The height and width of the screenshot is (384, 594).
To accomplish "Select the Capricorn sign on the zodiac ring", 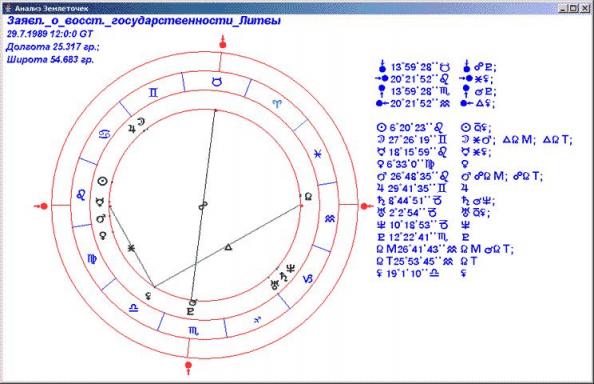I will point(308,279).
